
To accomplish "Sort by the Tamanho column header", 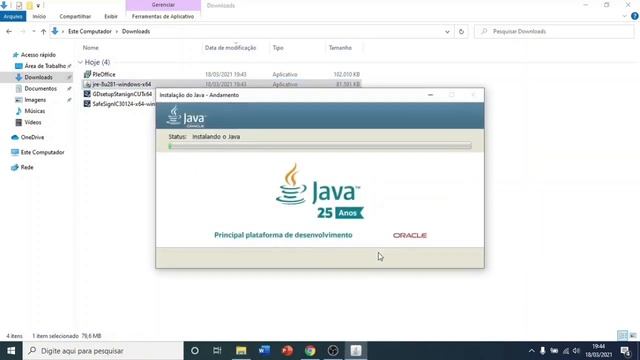I will [340, 48].
